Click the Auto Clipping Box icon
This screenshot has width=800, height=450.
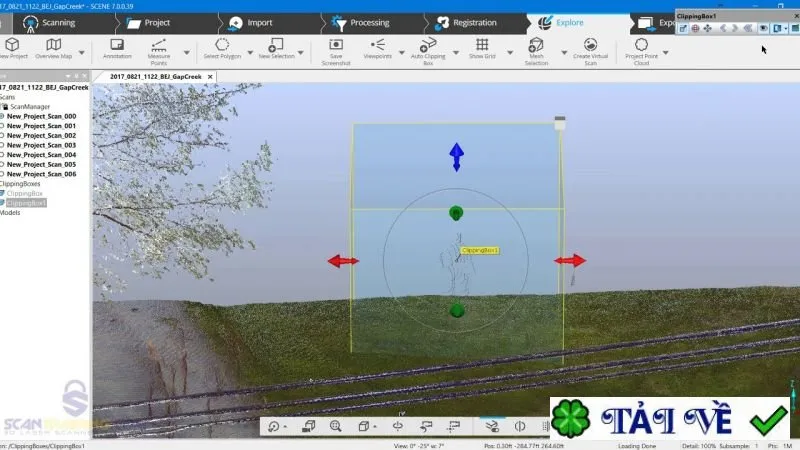coord(428,45)
